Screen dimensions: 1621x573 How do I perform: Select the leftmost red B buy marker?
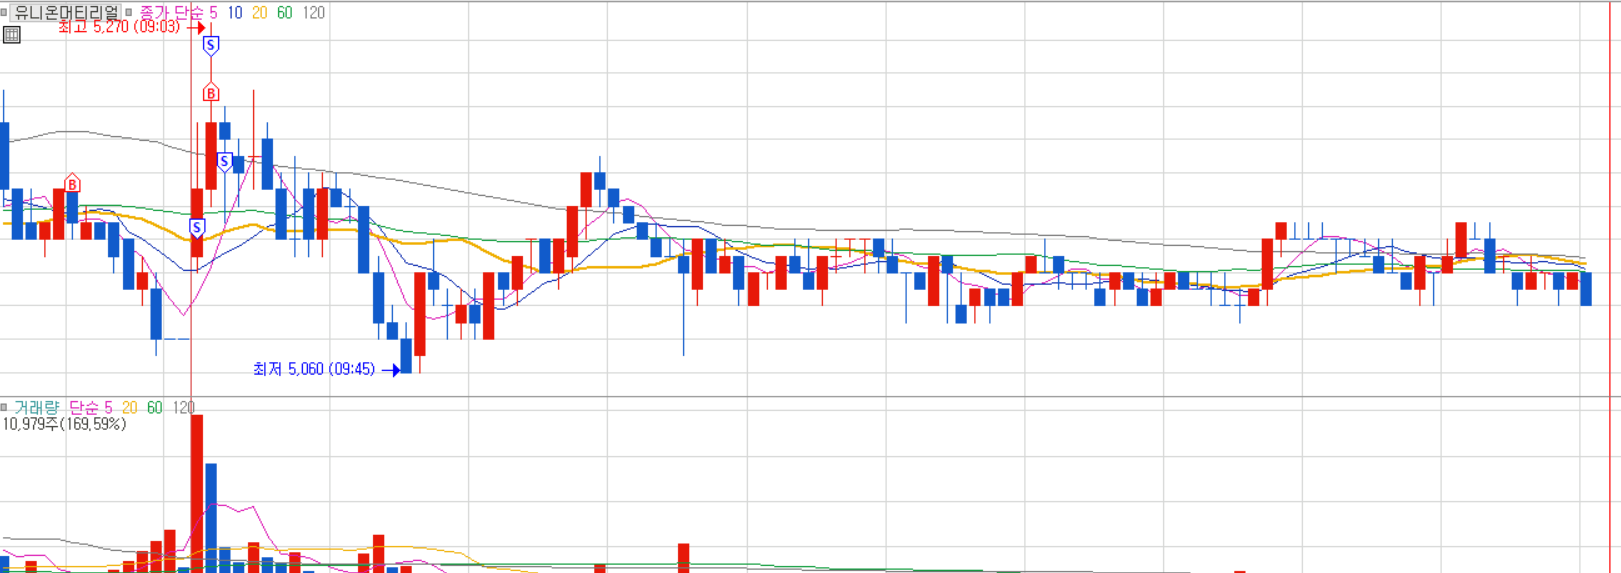[x=72, y=184]
